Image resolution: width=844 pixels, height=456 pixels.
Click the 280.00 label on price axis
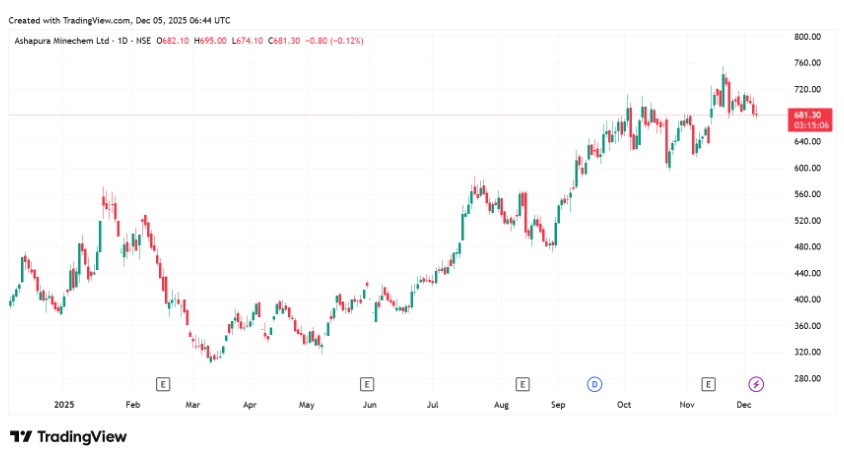tap(807, 378)
